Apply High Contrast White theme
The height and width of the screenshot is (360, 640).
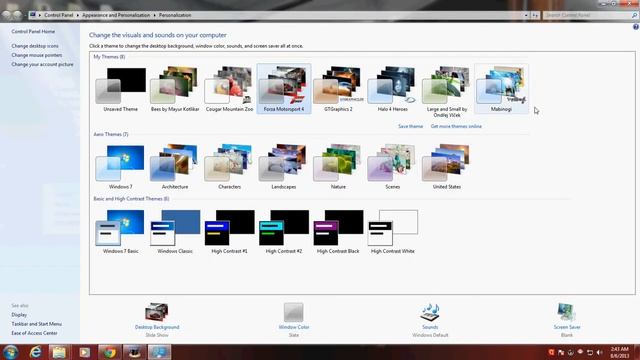pos(392,231)
